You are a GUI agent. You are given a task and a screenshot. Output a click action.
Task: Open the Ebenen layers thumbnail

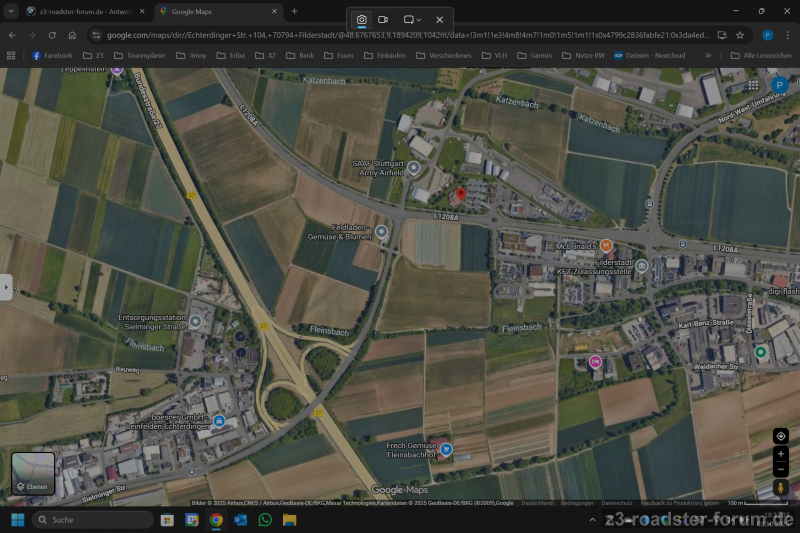[x=33, y=474]
